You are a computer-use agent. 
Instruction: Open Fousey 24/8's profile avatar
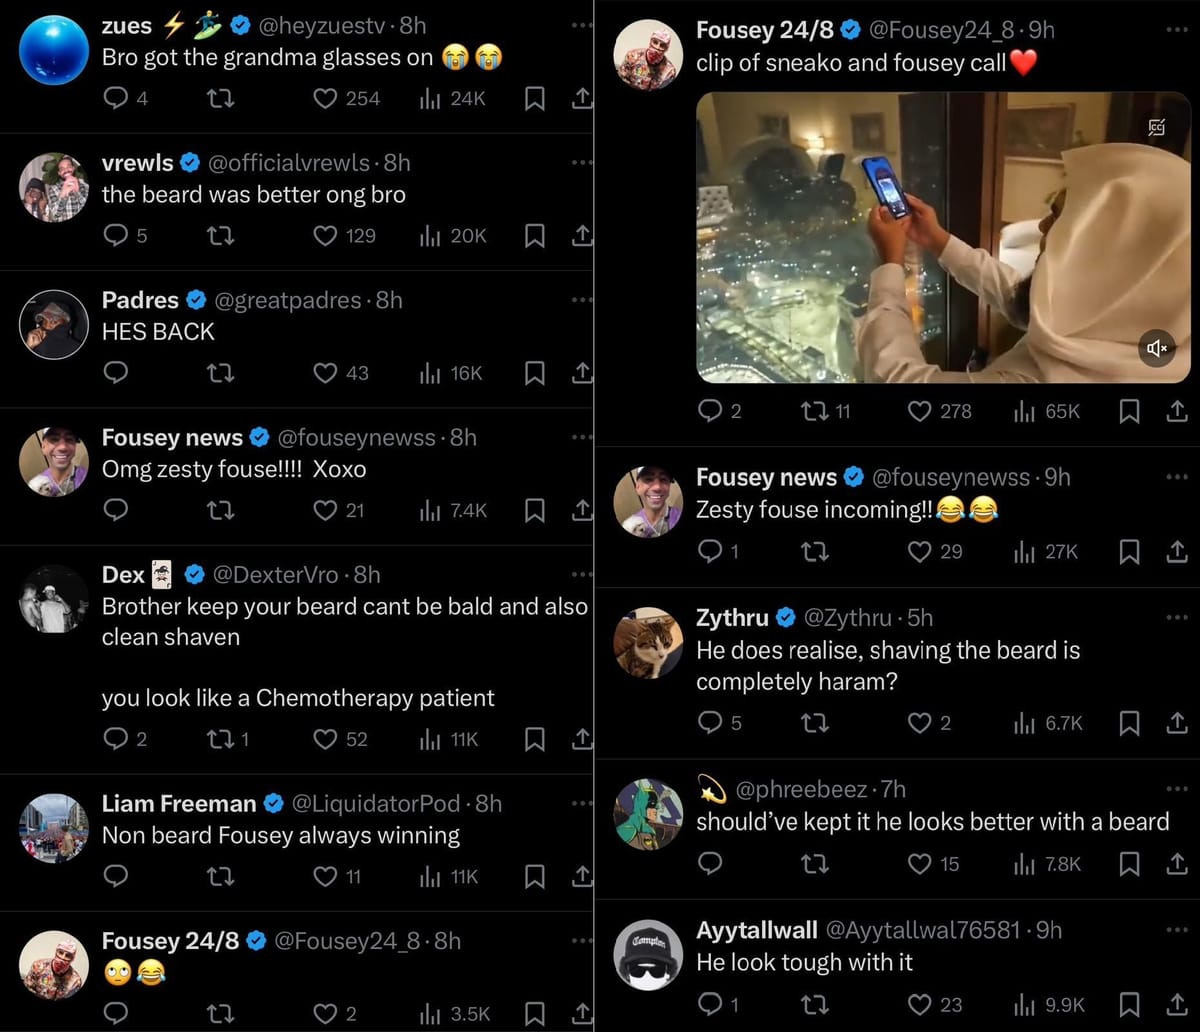[x=648, y=54]
